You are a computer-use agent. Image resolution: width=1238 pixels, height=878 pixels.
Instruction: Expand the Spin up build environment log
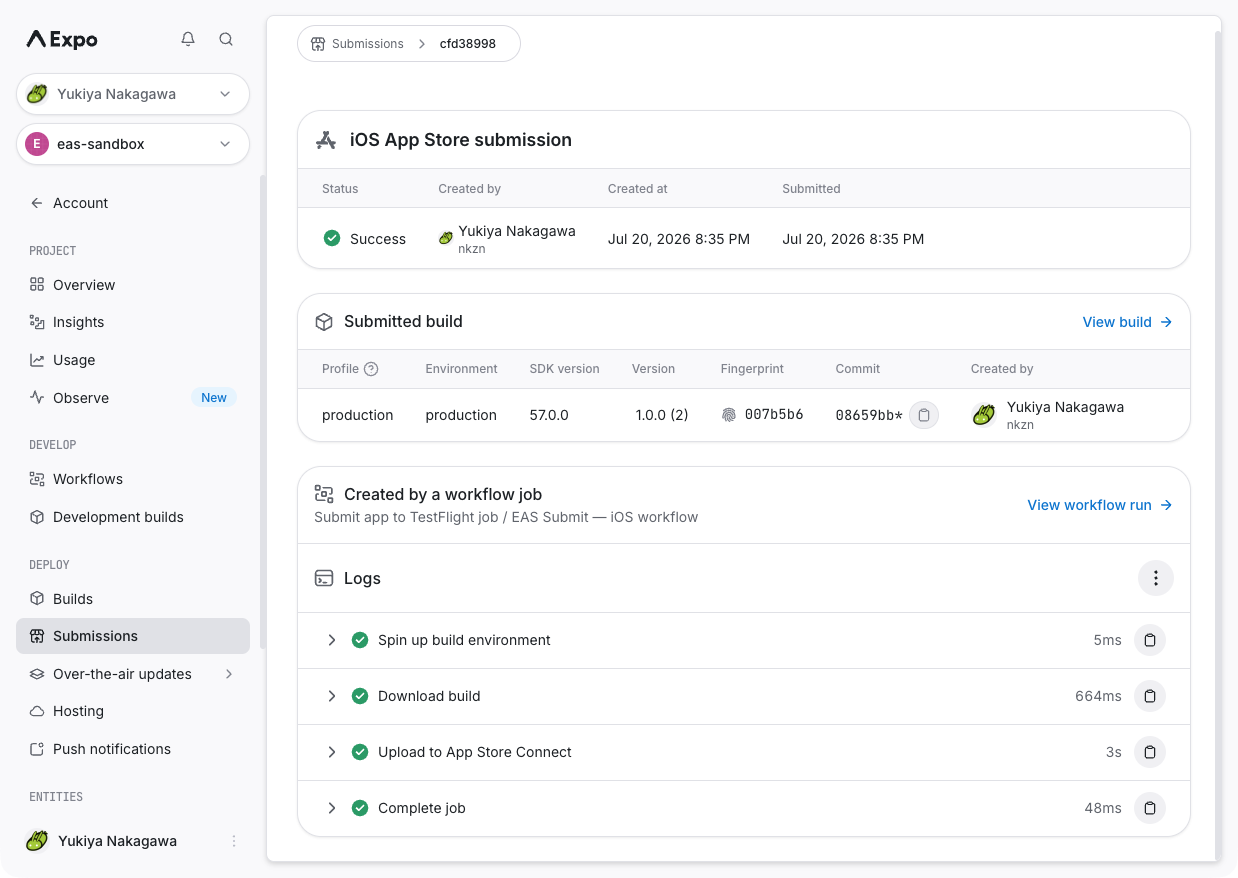tap(332, 640)
